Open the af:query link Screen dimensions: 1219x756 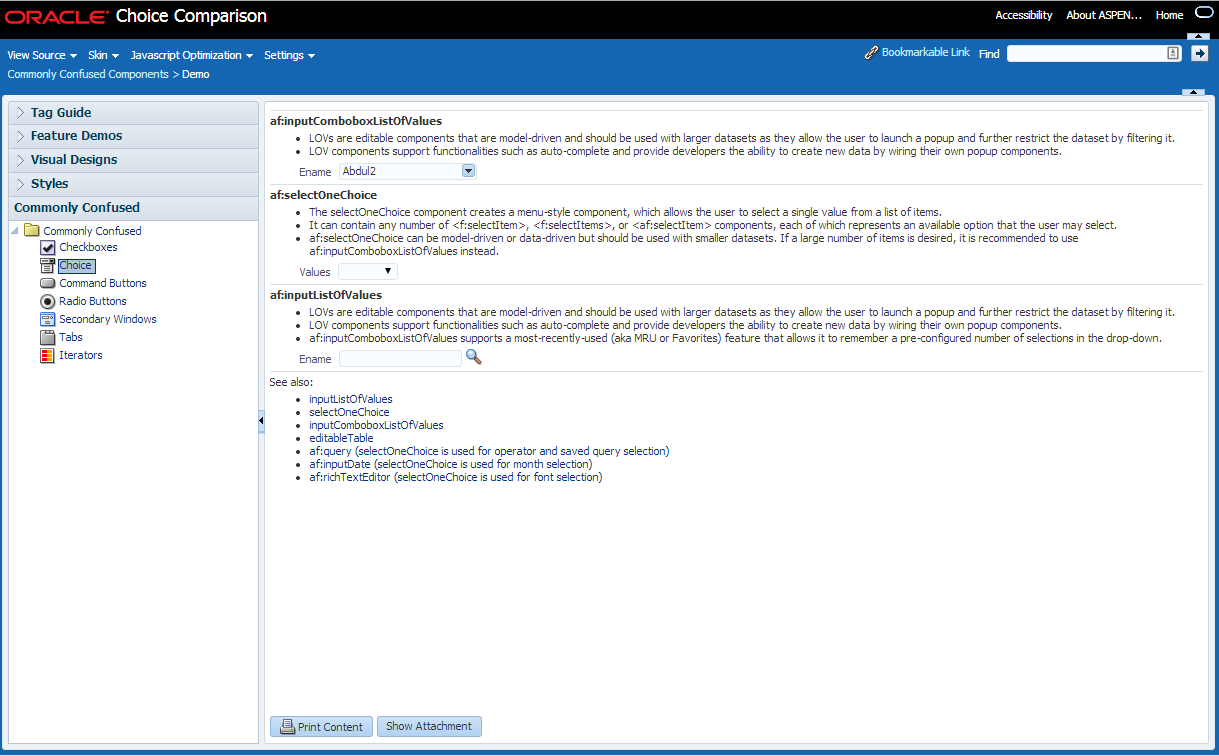pos(489,452)
